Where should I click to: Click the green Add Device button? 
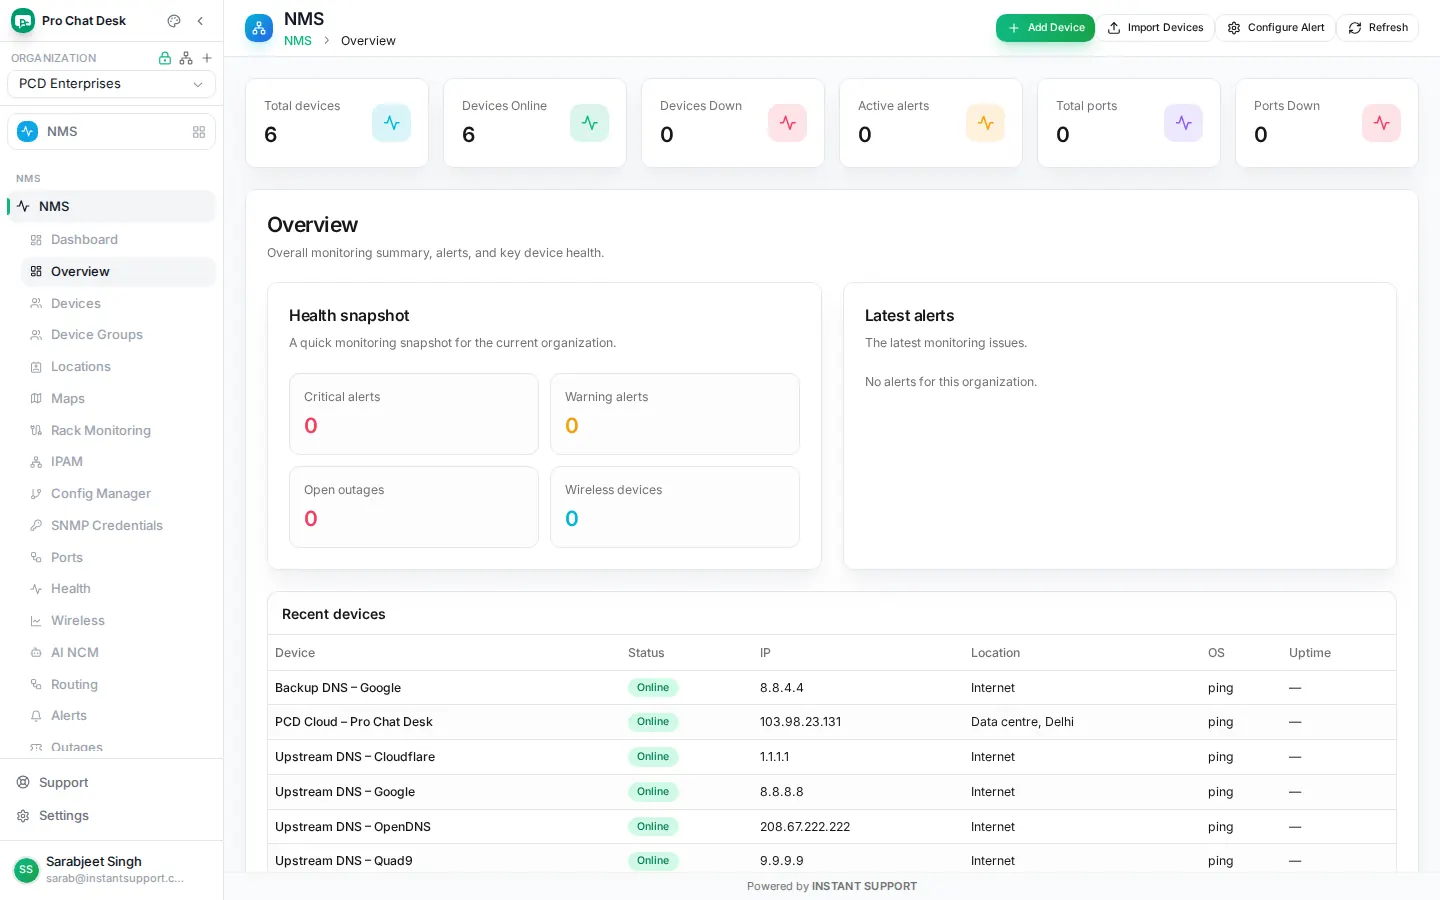coord(1045,28)
